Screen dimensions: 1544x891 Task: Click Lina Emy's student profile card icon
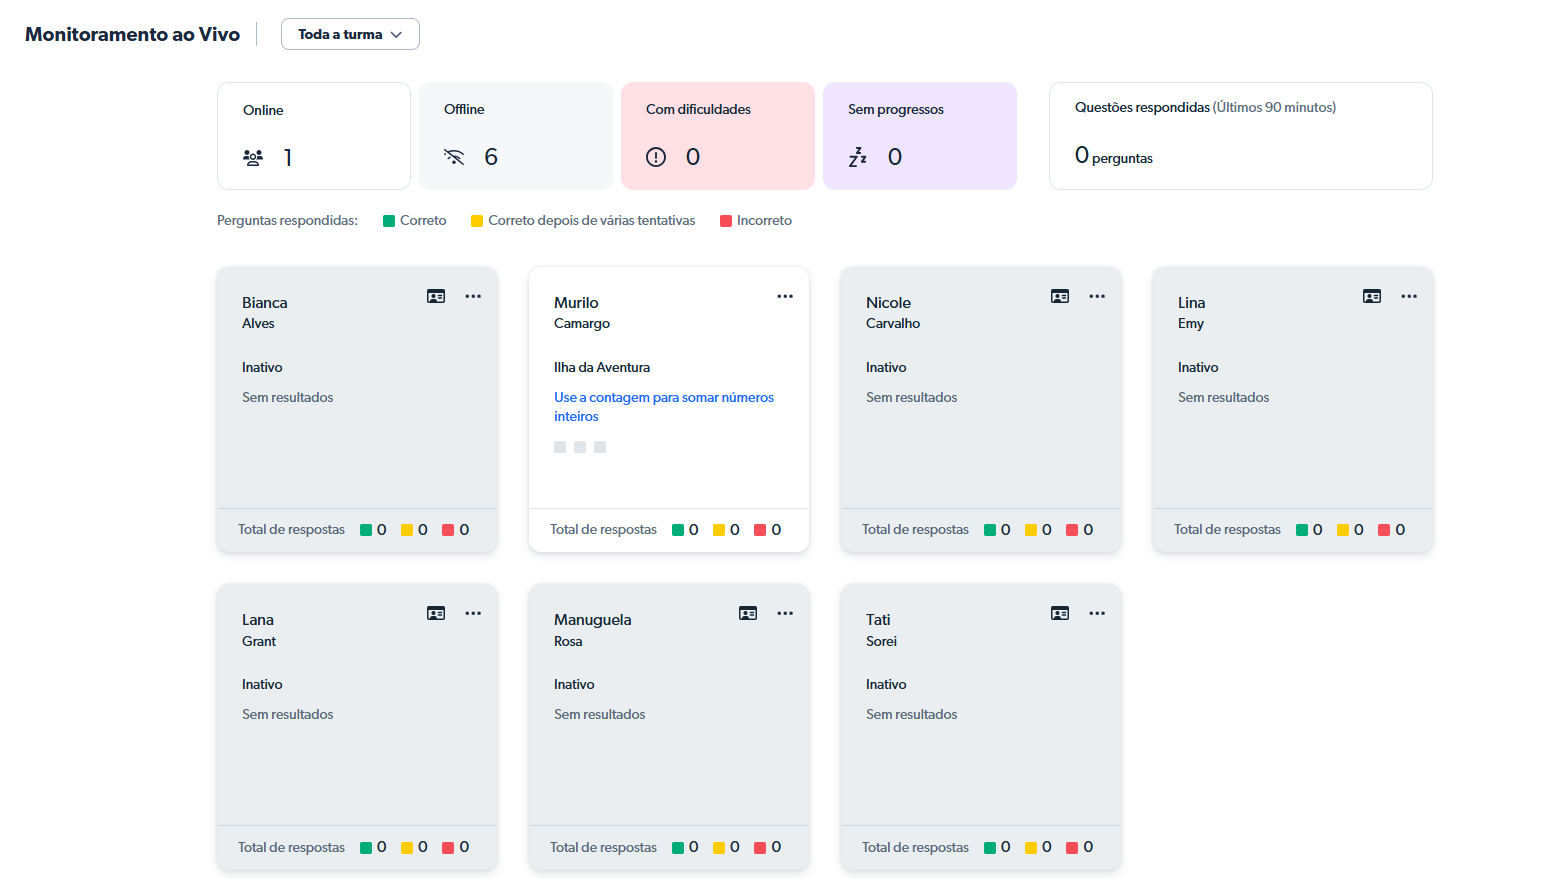pos(1372,296)
